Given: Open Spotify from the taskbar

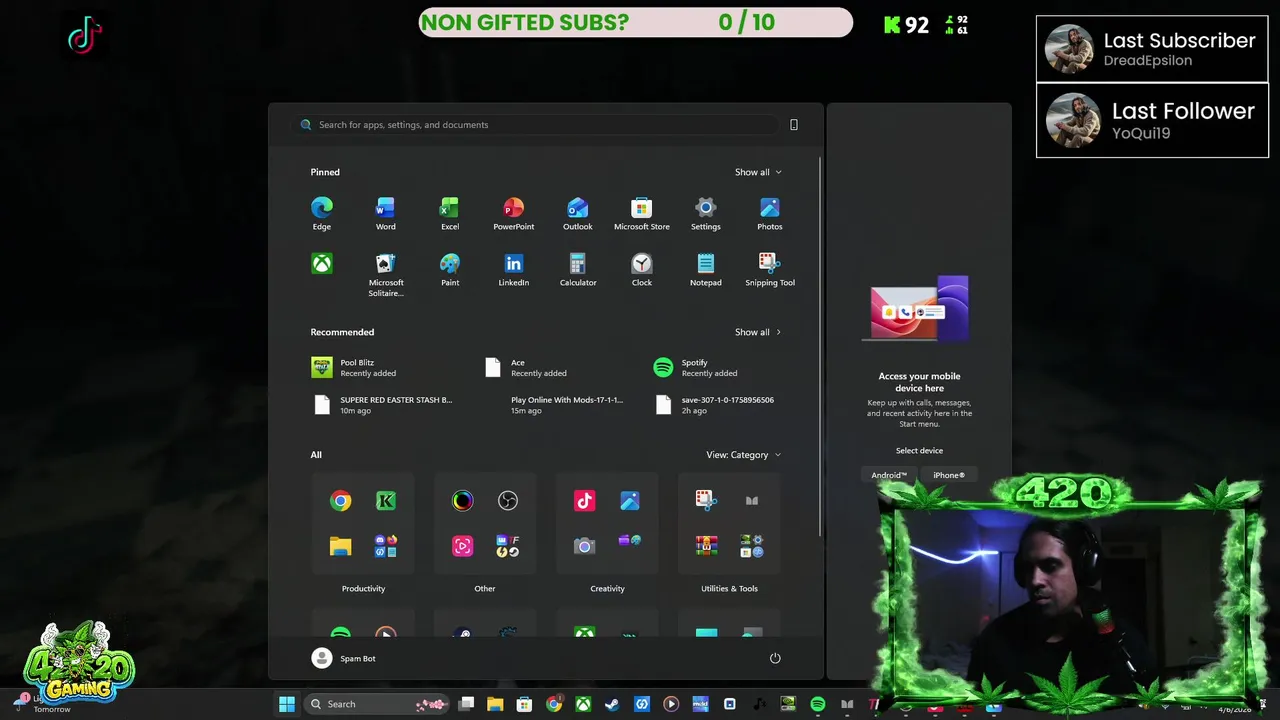Looking at the screenshot, I should [x=817, y=704].
